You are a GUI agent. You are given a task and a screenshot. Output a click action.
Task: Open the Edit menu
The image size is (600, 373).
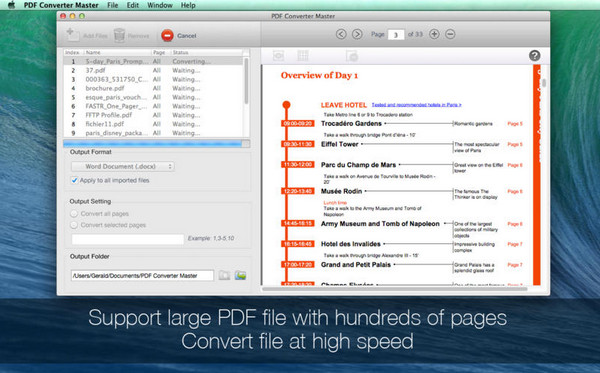click(x=133, y=5)
